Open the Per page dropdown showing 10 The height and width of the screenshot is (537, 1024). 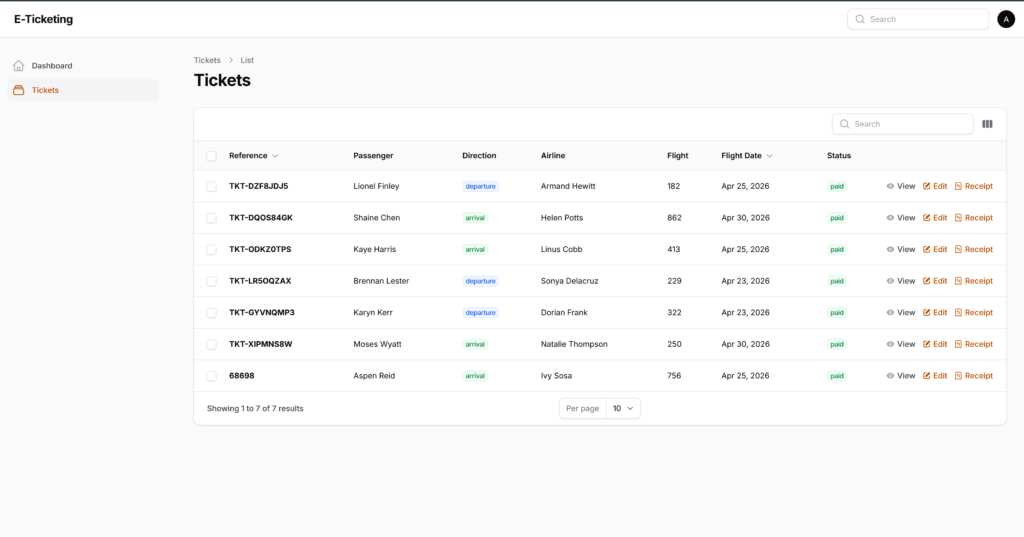tap(623, 408)
